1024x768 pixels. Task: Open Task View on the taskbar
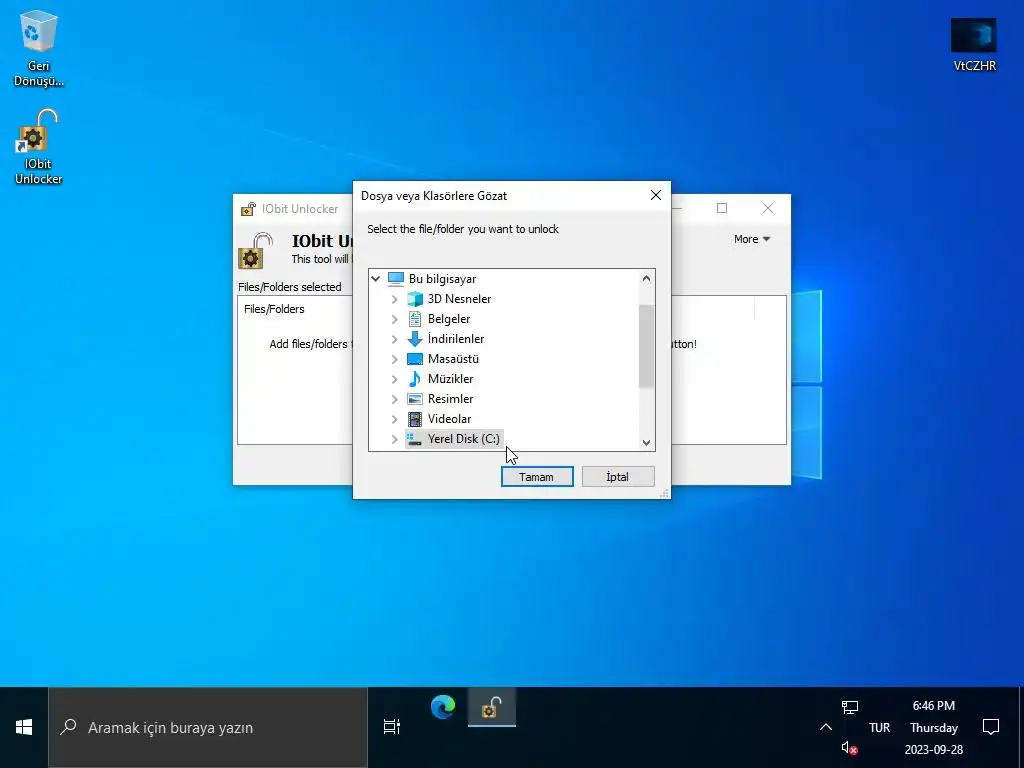(x=392, y=726)
